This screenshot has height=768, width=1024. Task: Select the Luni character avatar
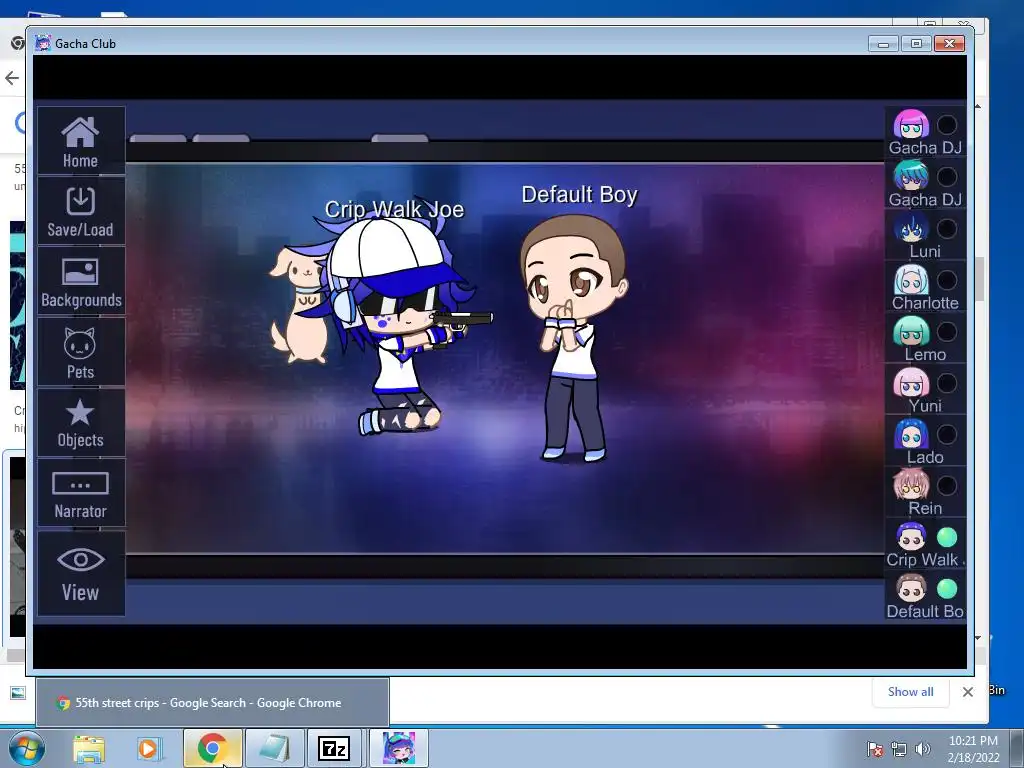[x=911, y=227]
